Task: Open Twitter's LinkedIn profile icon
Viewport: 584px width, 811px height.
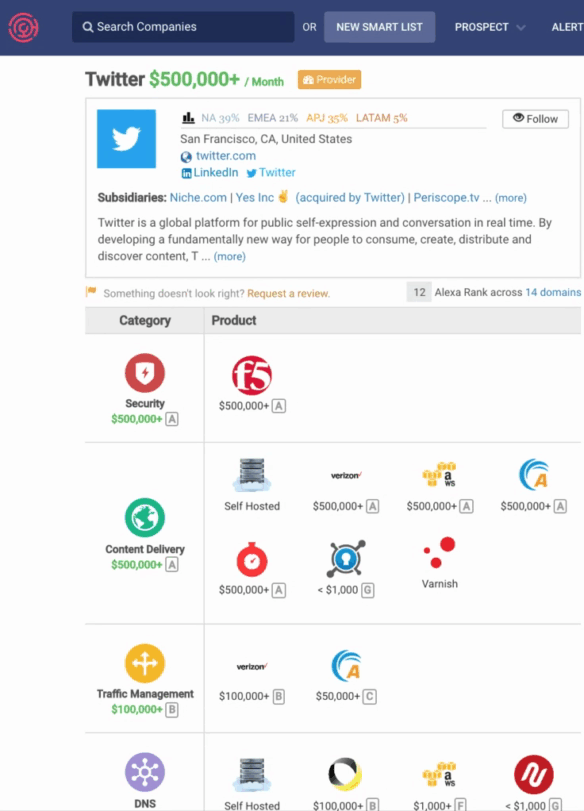Action: pos(186,172)
